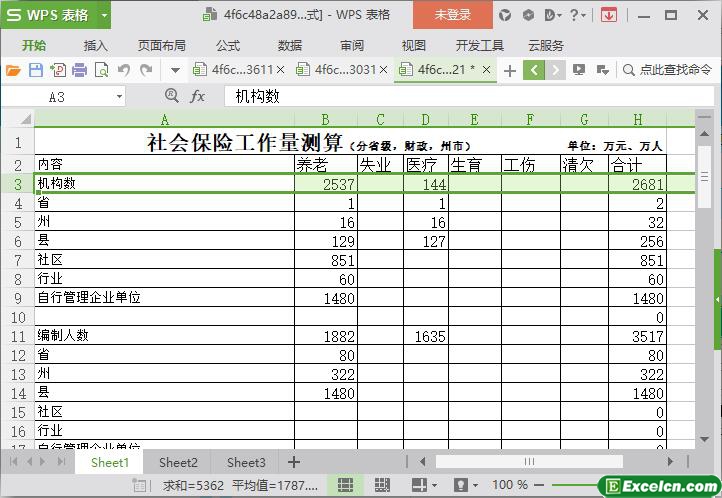
Task: Click the insert function fx icon
Action: tap(198, 96)
